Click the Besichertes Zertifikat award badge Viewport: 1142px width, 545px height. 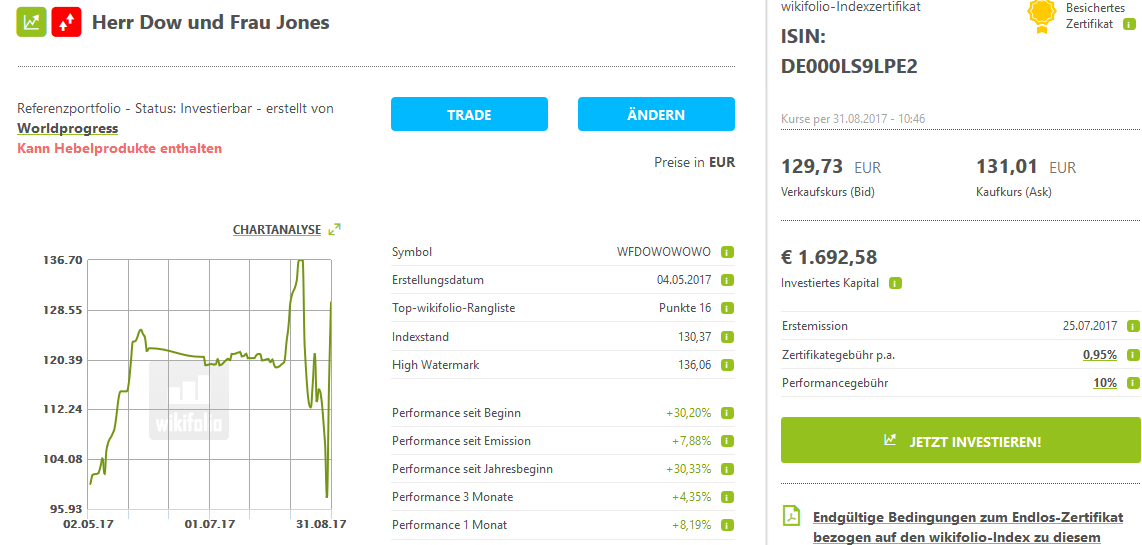(x=1043, y=15)
